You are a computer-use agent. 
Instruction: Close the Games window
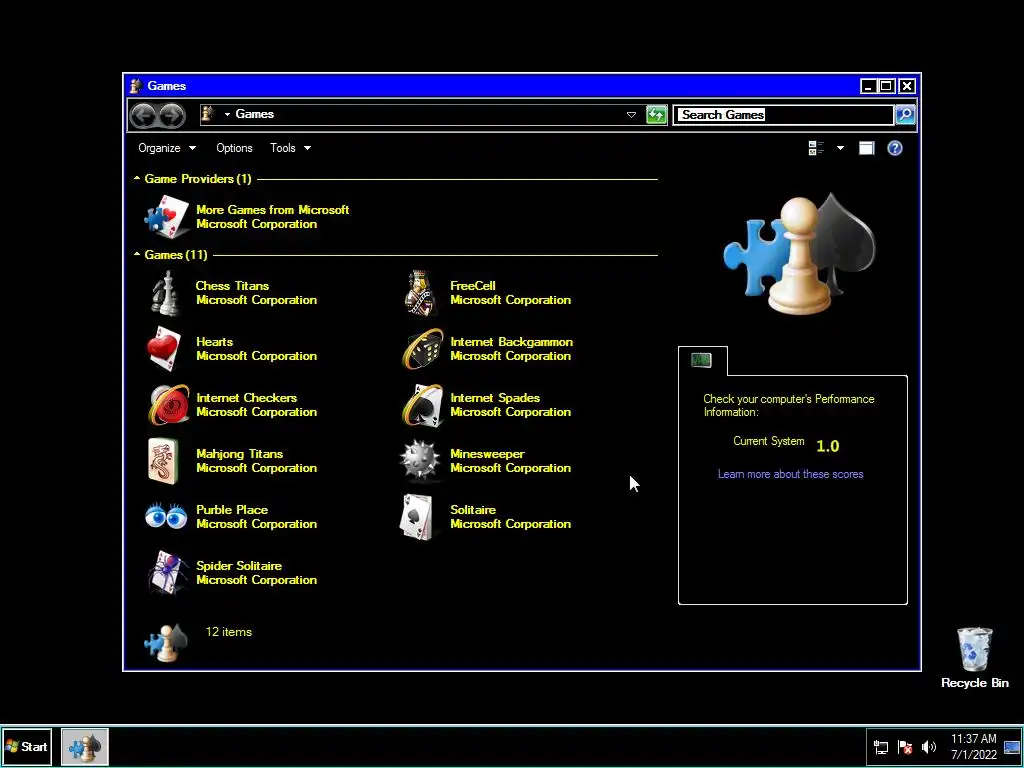(906, 86)
